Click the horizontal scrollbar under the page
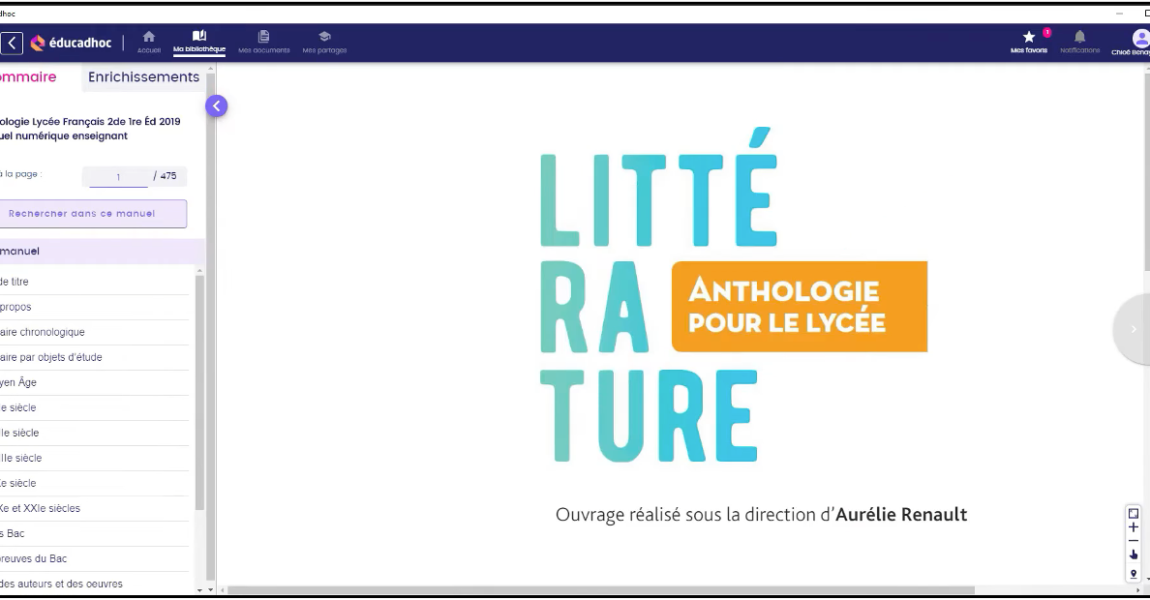Image resolution: width=1150 pixels, height=600 pixels. tap(600, 590)
